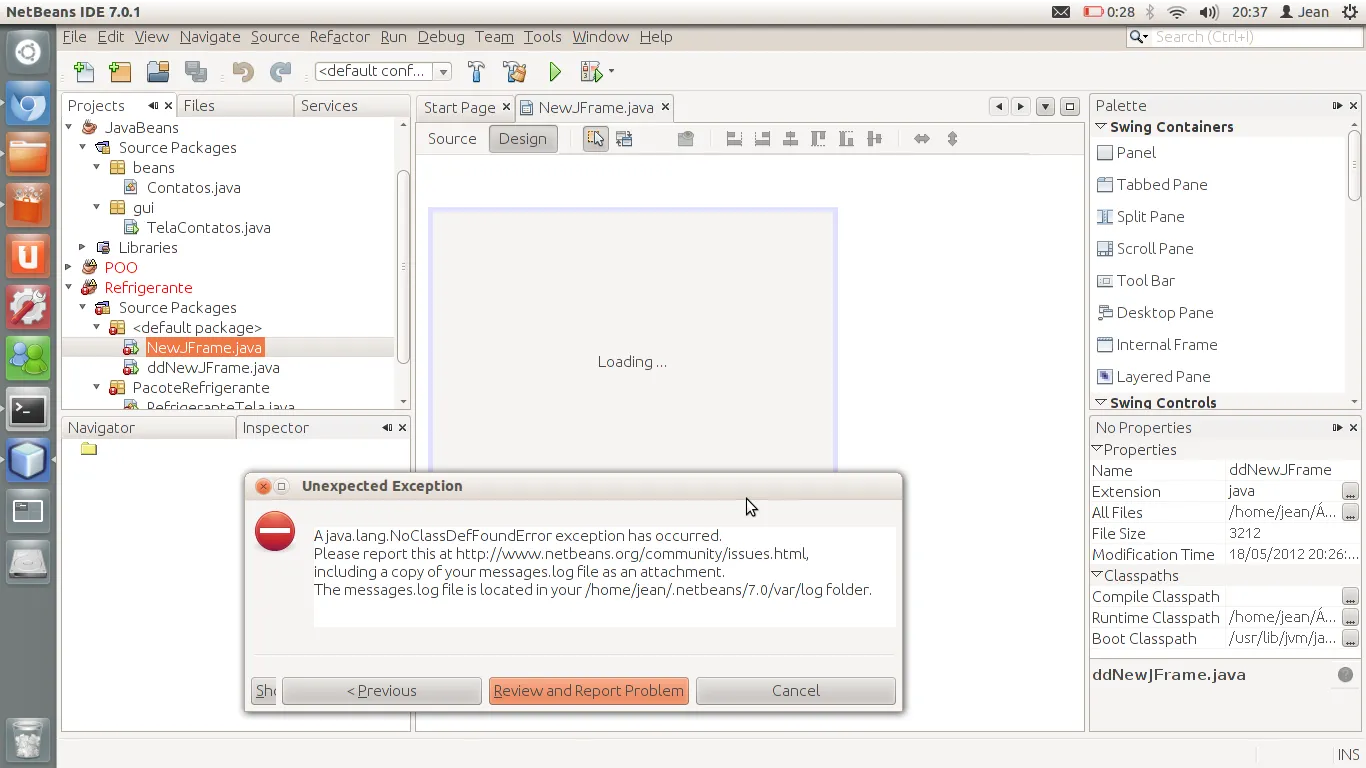Collapse the beans package node

97,167
